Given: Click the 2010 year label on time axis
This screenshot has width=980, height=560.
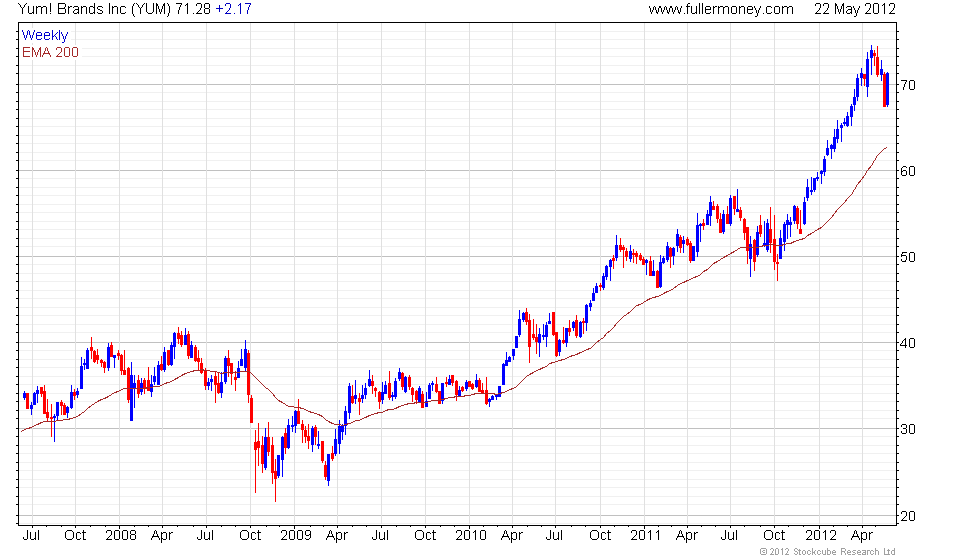Looking at the screenshot, I should pyautogui.click(x=471, y=536).
